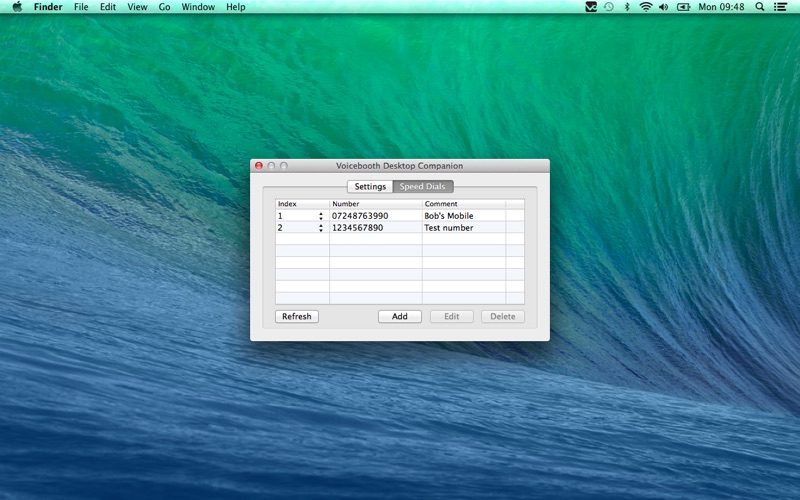The image size is (800, 500).
Task: Switch to the Settings tab
Action: click(370, 186)
